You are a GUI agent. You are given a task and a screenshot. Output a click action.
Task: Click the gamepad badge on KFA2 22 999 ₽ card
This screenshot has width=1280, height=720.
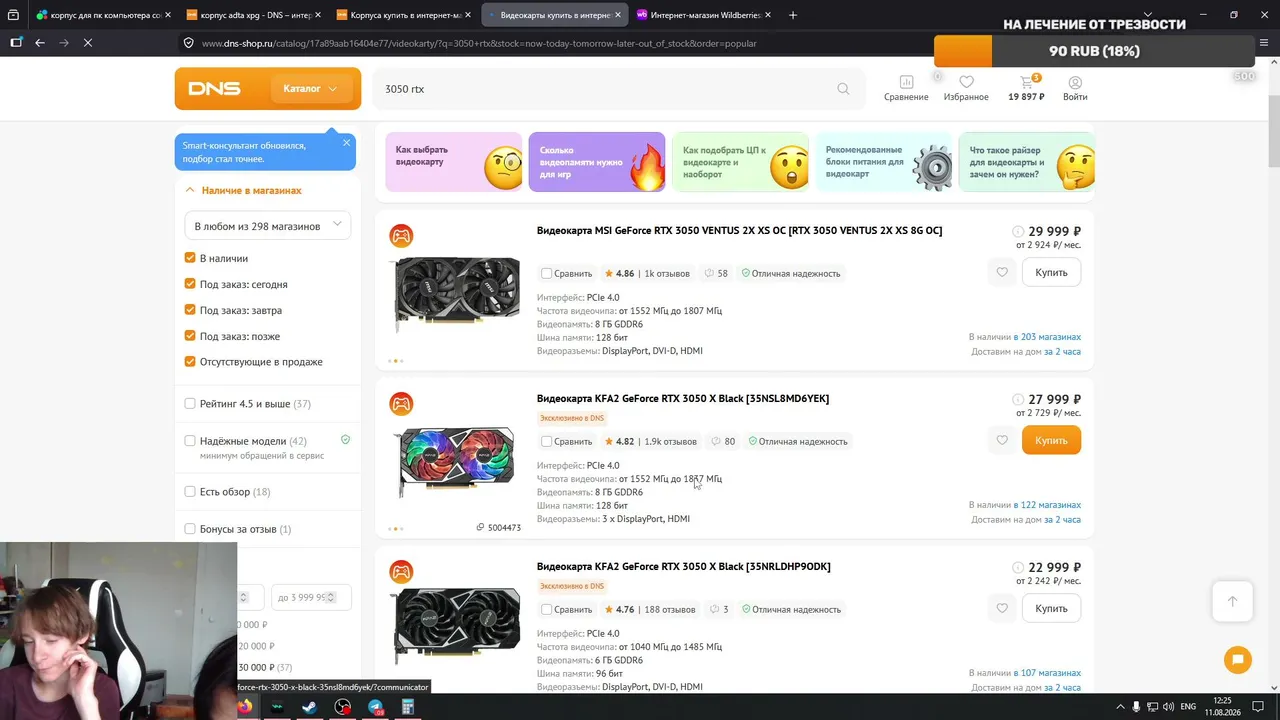401,572
